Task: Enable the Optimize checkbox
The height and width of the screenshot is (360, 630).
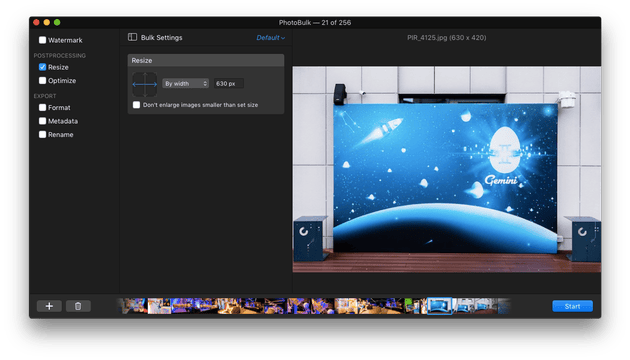Action: pyautogui.click(x=42, y=80)
